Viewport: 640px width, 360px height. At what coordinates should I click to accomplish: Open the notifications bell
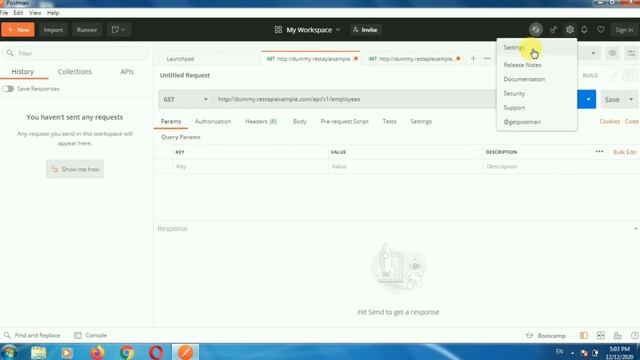[x=584, y=29]
